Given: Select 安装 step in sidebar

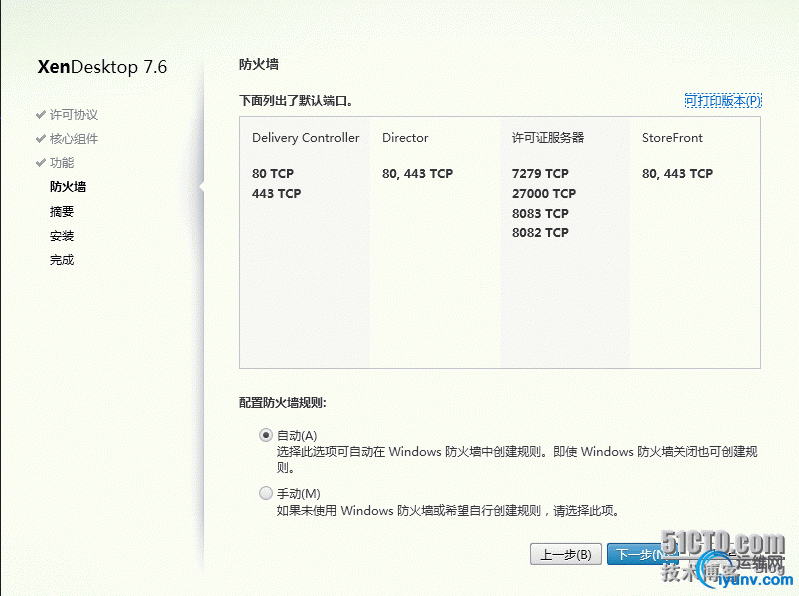Looking at the screenshot, I should pyautogui.click(x=62, y=236).
